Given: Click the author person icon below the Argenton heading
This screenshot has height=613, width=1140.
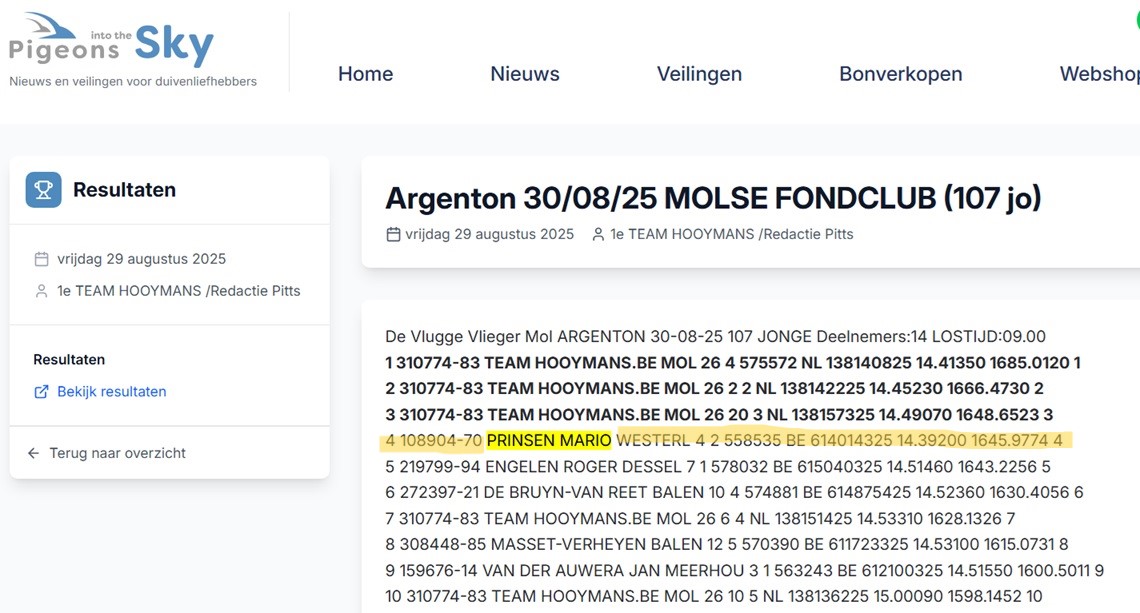Looking at the screenshot, I should click(598, 234).
